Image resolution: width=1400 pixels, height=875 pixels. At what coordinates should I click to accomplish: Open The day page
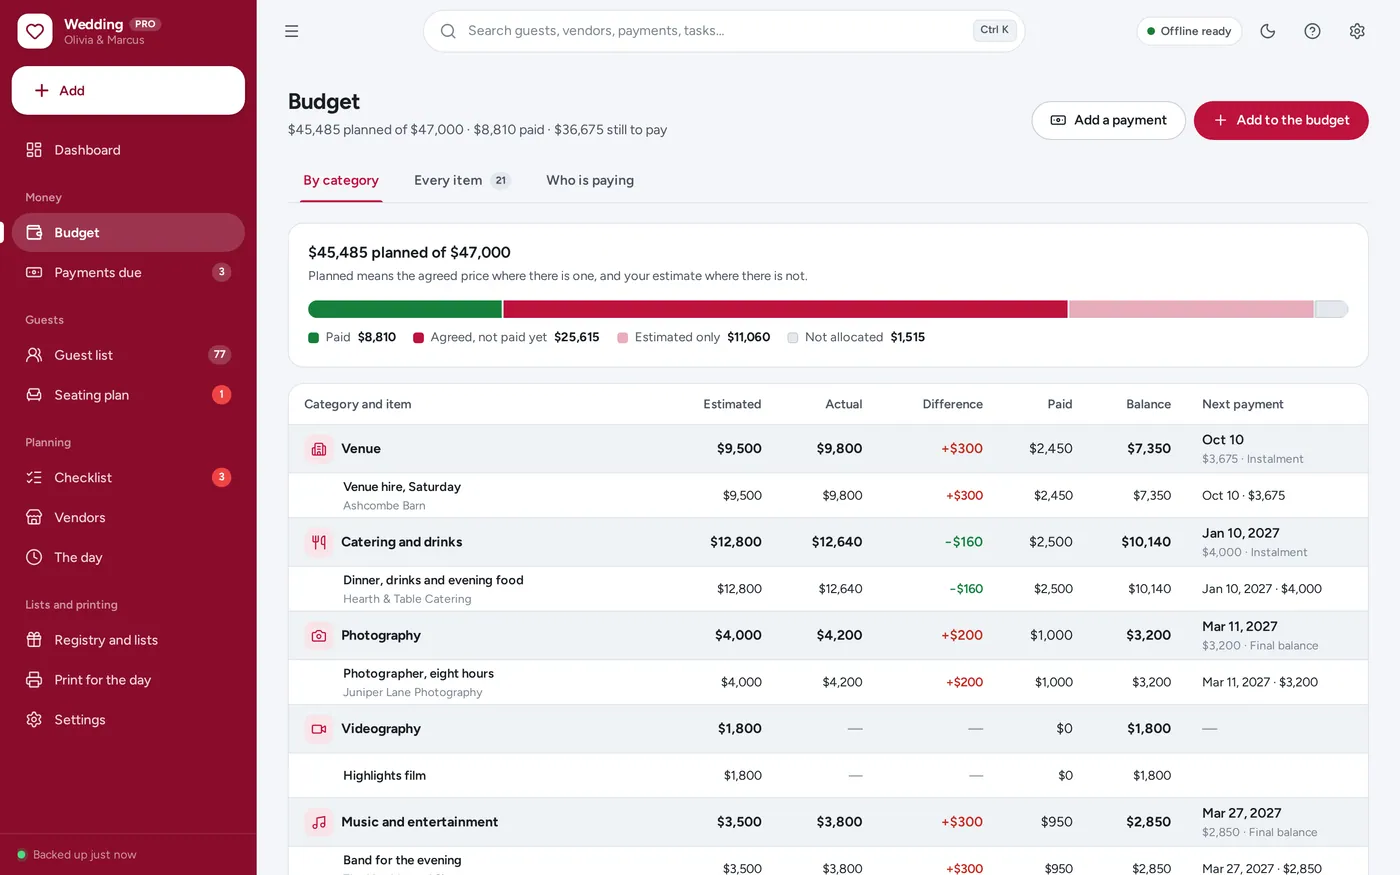coord(128,557)
